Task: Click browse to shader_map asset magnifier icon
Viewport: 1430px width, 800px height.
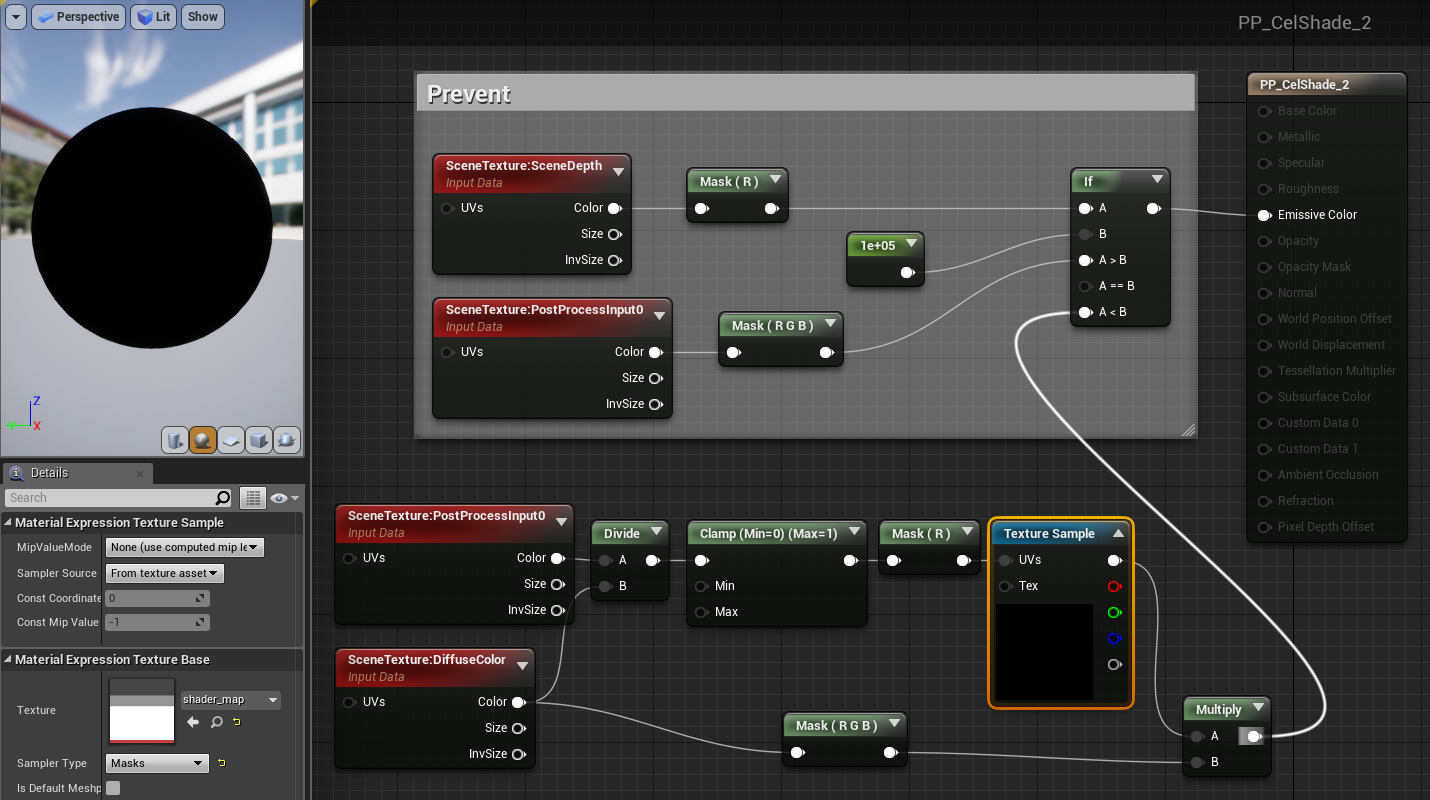Action: coord(216,722)
